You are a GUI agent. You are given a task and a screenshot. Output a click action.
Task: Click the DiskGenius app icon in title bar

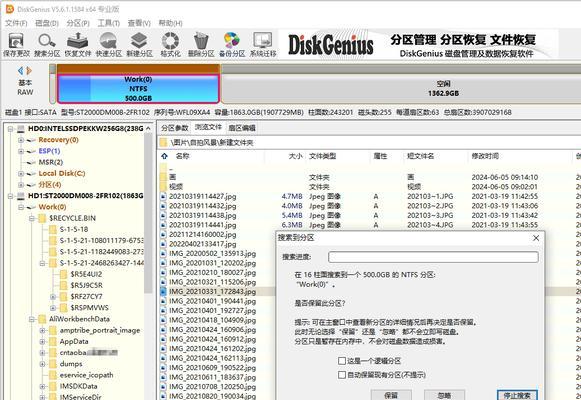pyautogui.click(x=9, y=9)
